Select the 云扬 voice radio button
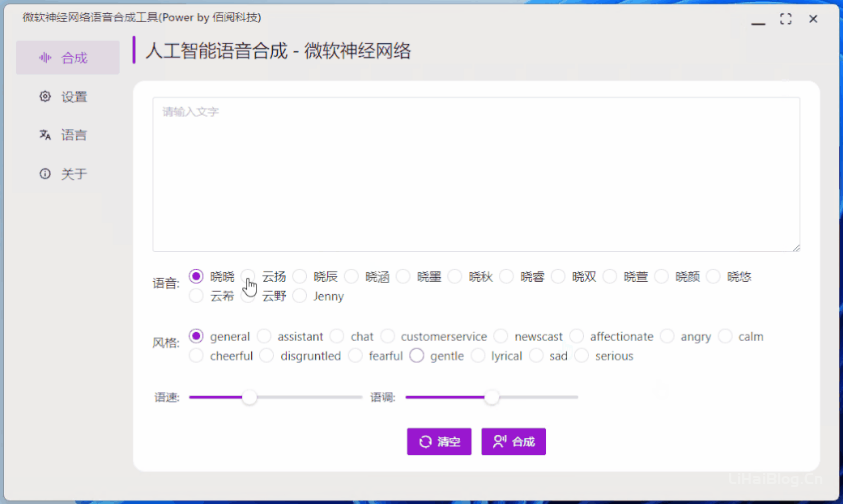This screenshot has width=843, height=504. tap(248, 276)
